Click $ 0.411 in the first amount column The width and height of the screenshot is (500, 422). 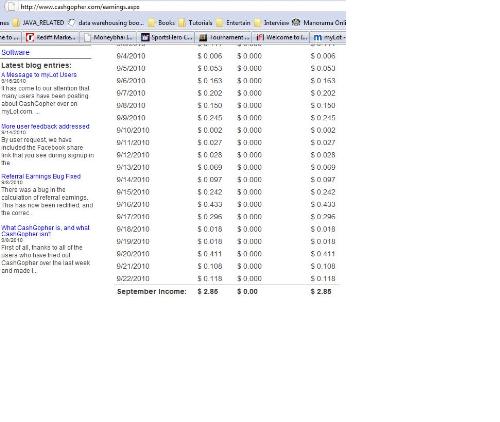(210, 254)
